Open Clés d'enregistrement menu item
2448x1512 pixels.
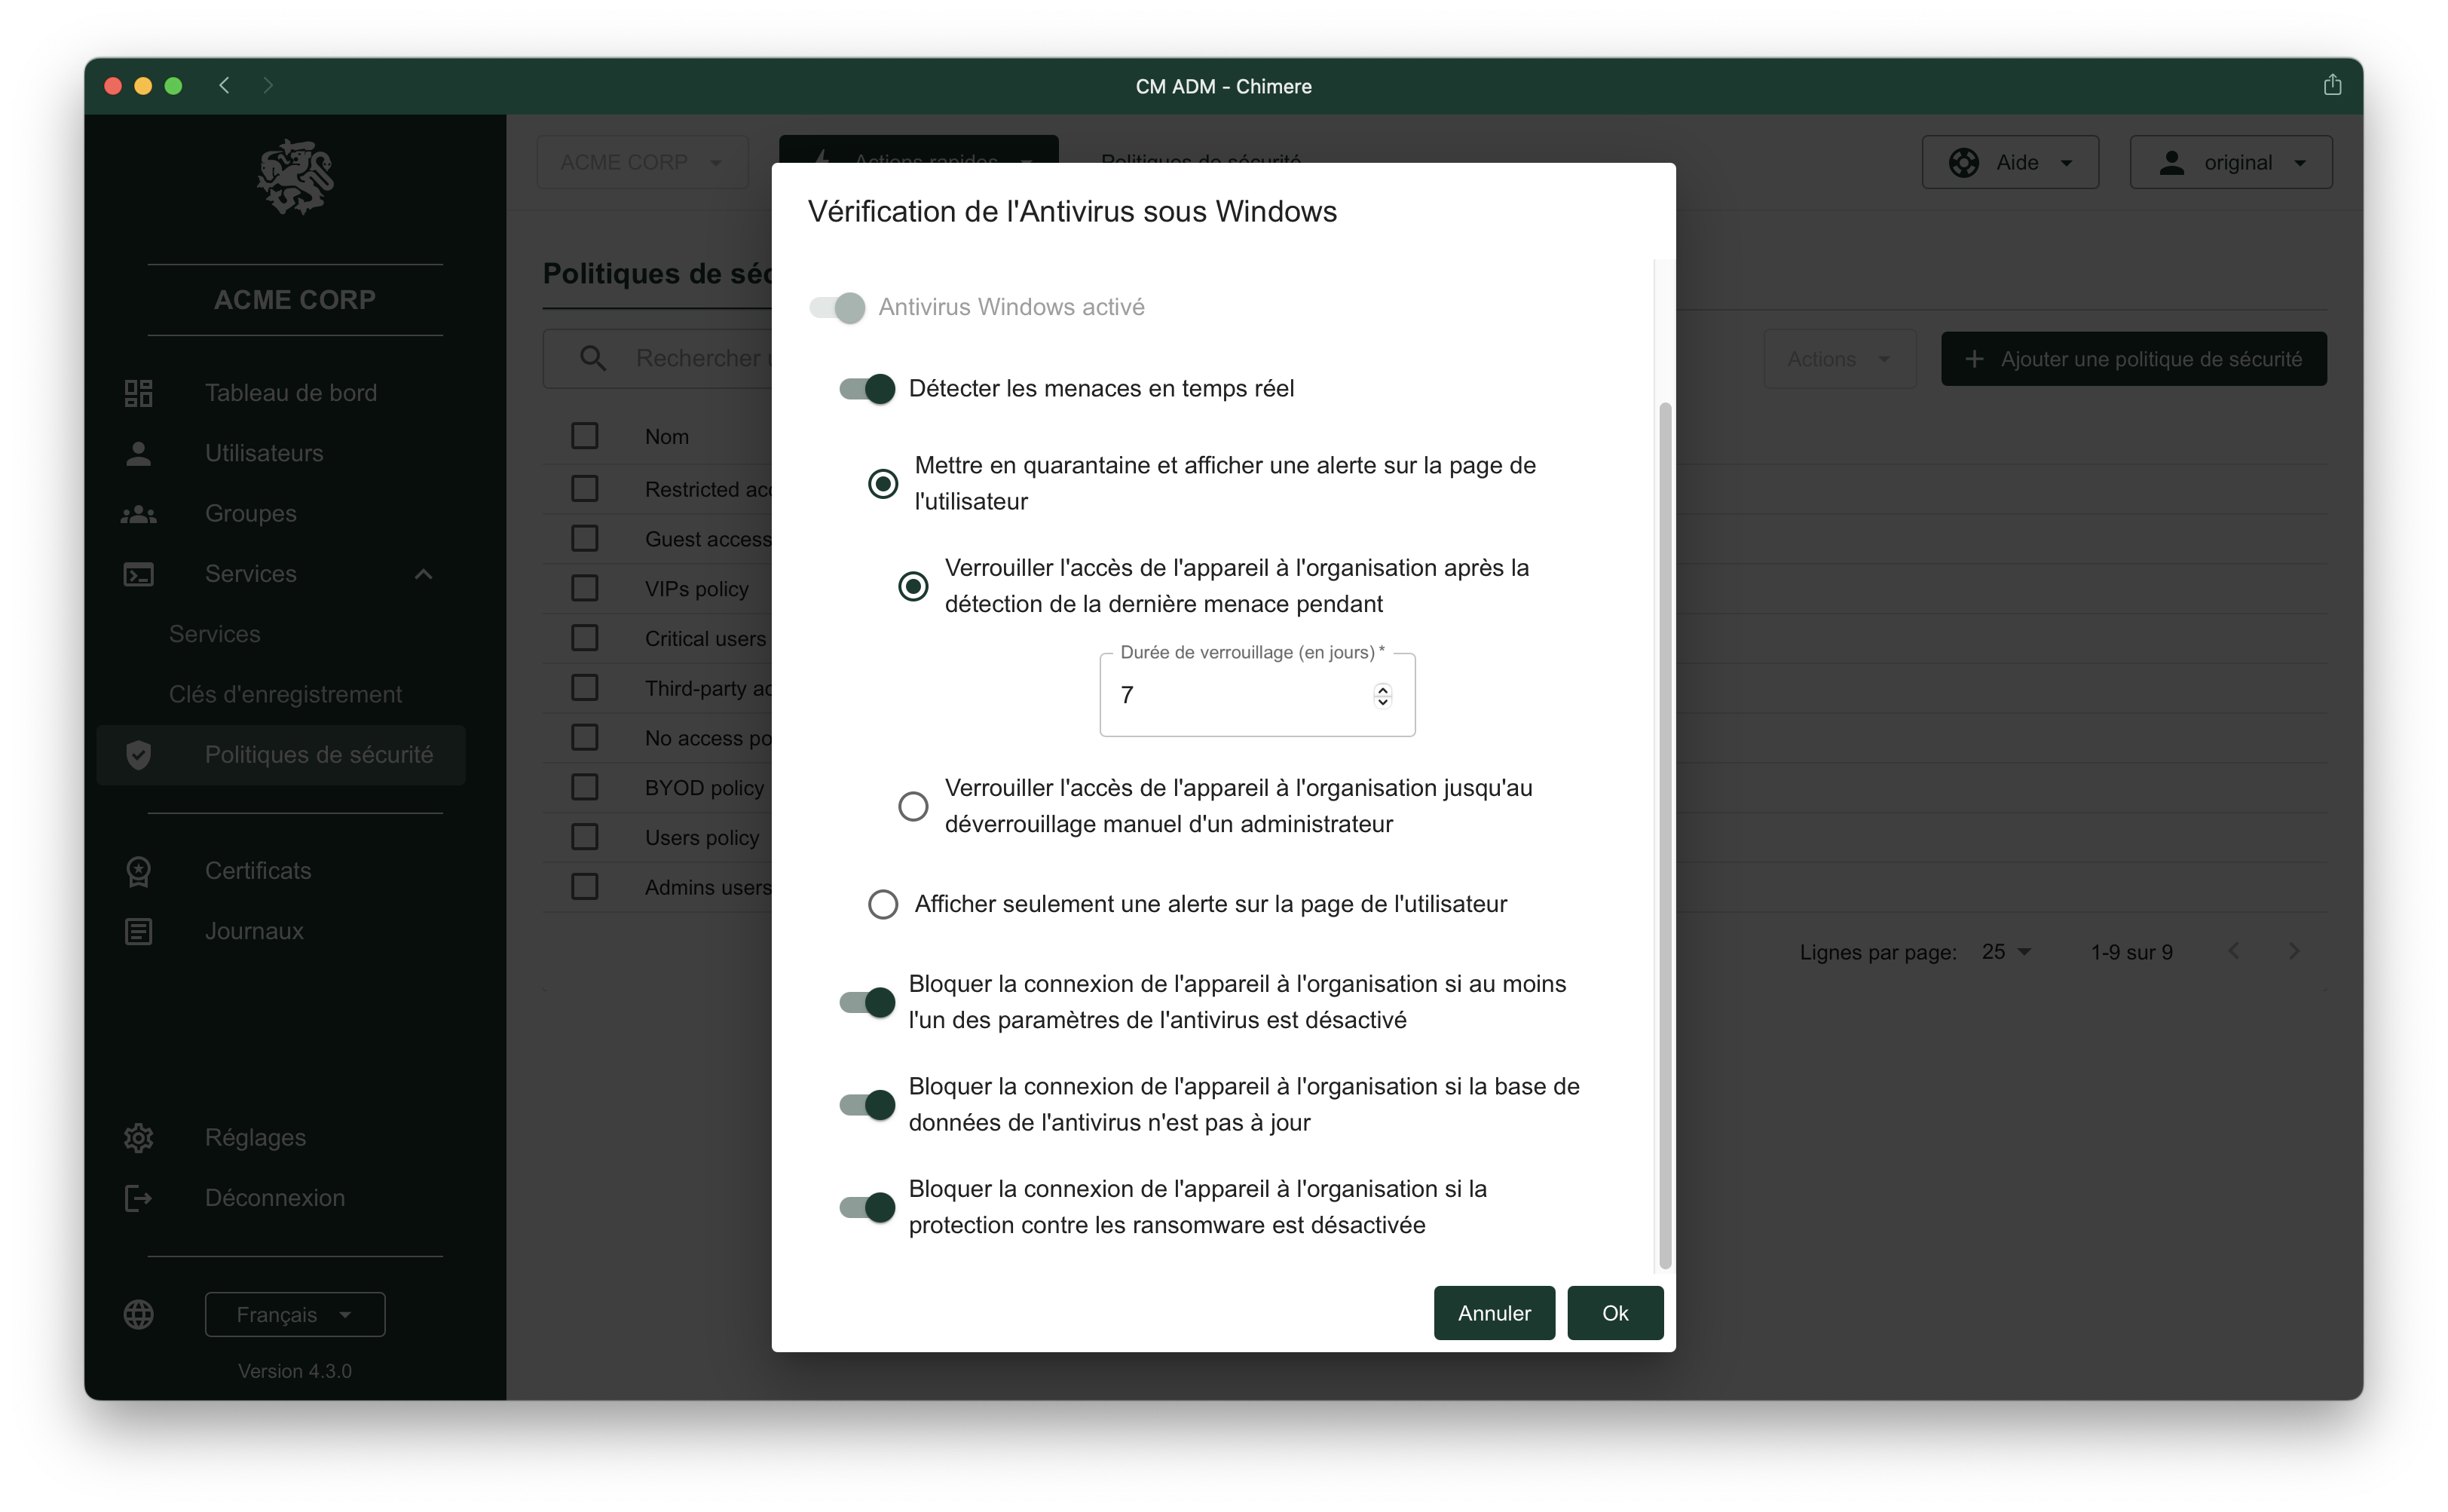(285, 694)
